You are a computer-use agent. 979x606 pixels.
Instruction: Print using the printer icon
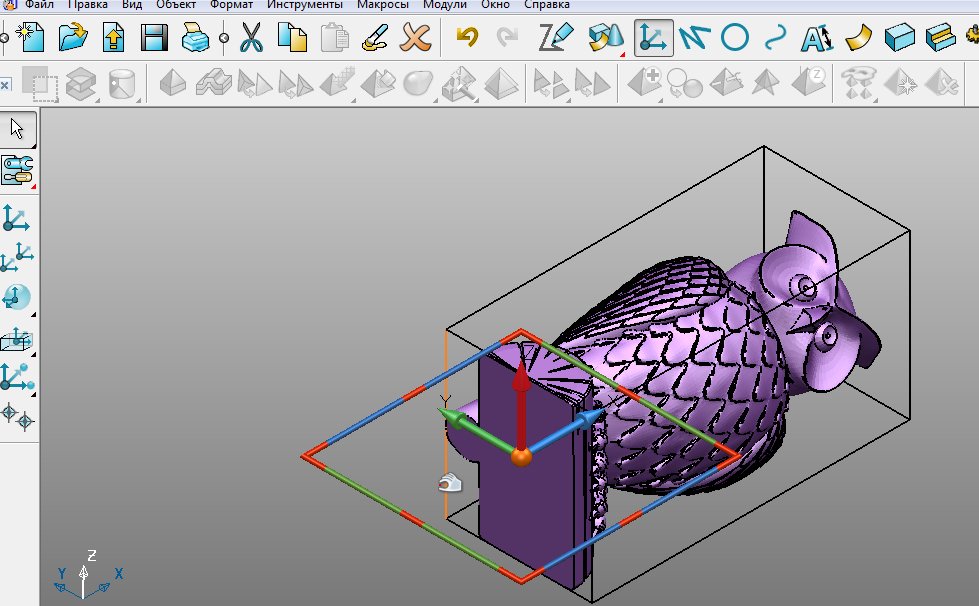(195, 37)
